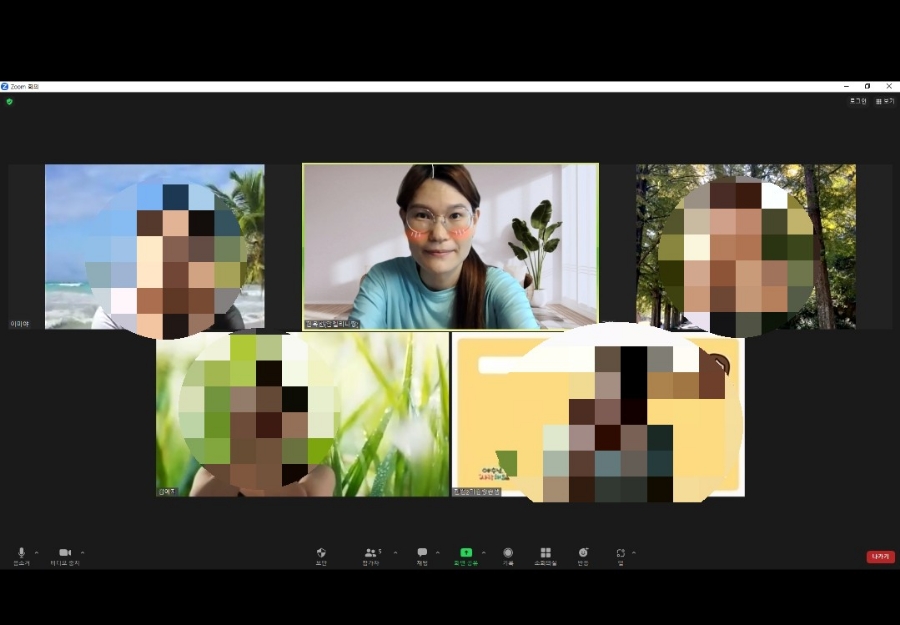
Task: Show green encryption shield meeting info
Action: [9, 102]
